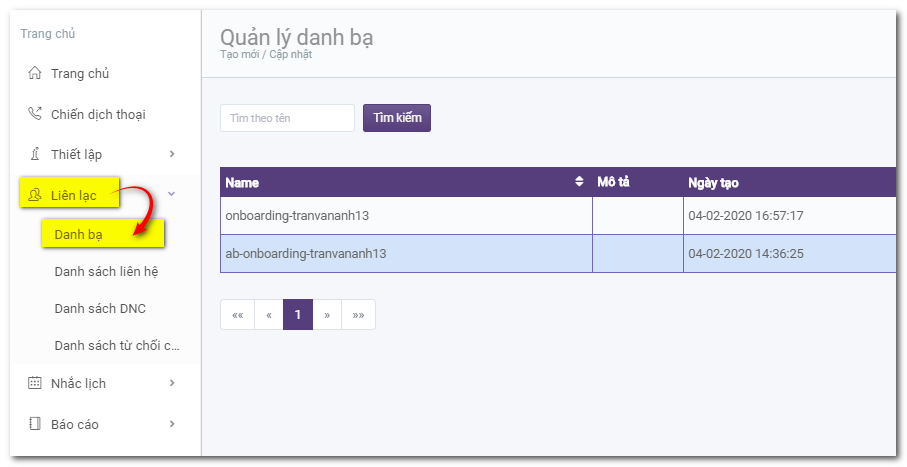The height and width of the screenshot is (467, 907).
Task: Open the Danh bạ submenu item
Action: click(x=78, y=235)
